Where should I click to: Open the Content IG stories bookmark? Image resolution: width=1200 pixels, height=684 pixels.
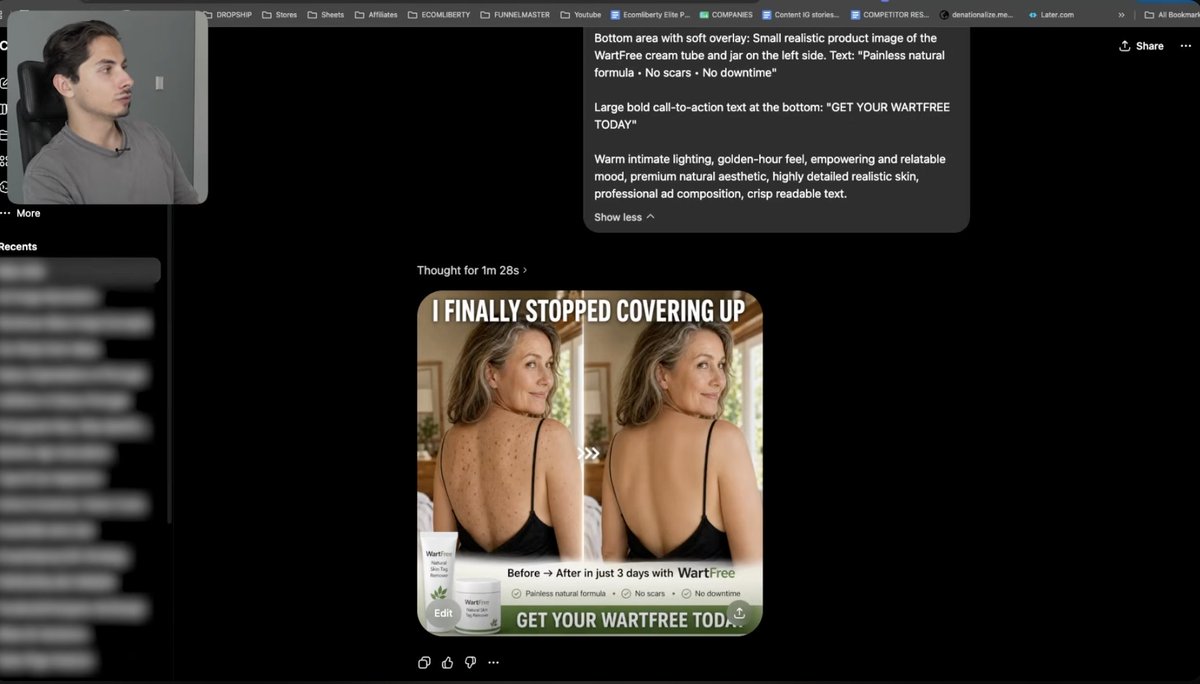click(800, 15)
